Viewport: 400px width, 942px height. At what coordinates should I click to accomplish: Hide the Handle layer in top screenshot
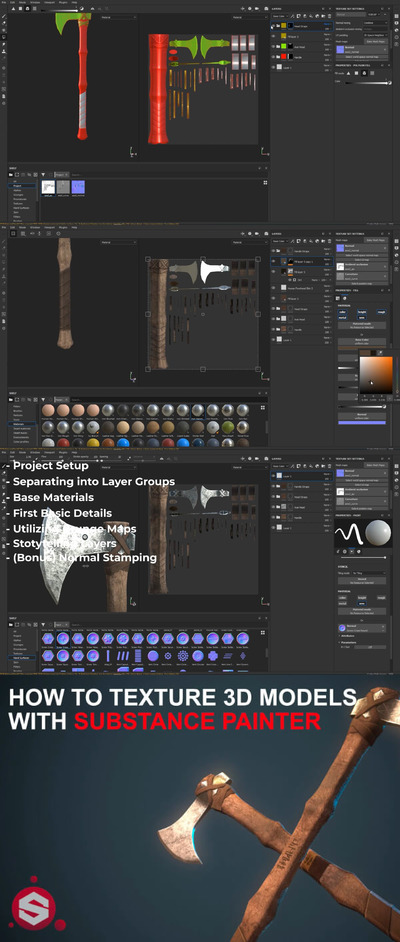[273, 56]
